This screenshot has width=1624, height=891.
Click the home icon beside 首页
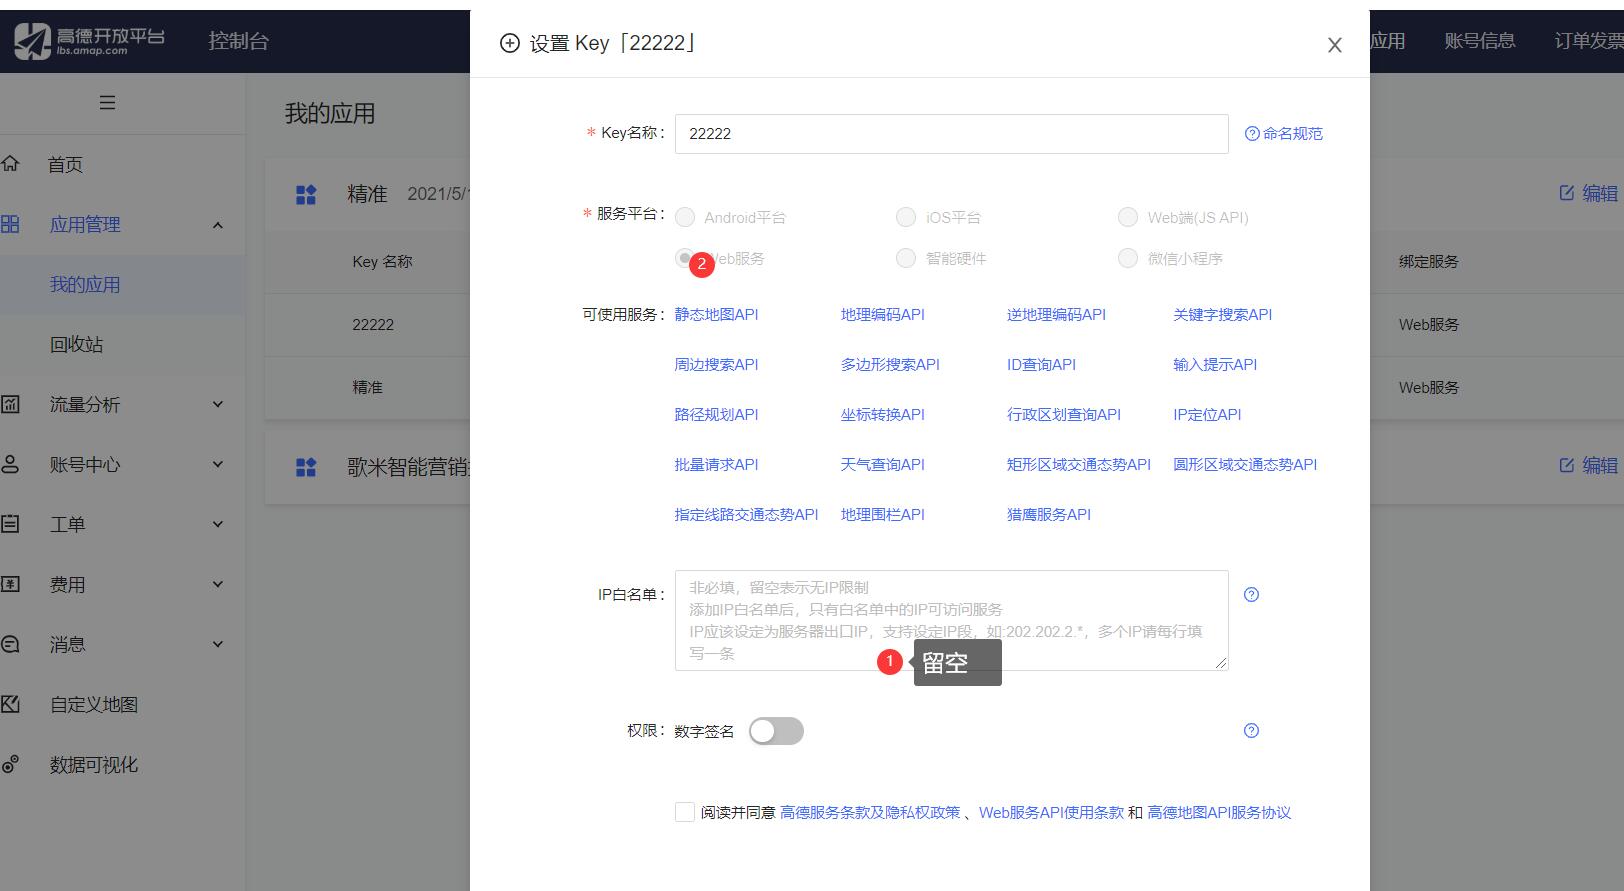click(11, 164)
